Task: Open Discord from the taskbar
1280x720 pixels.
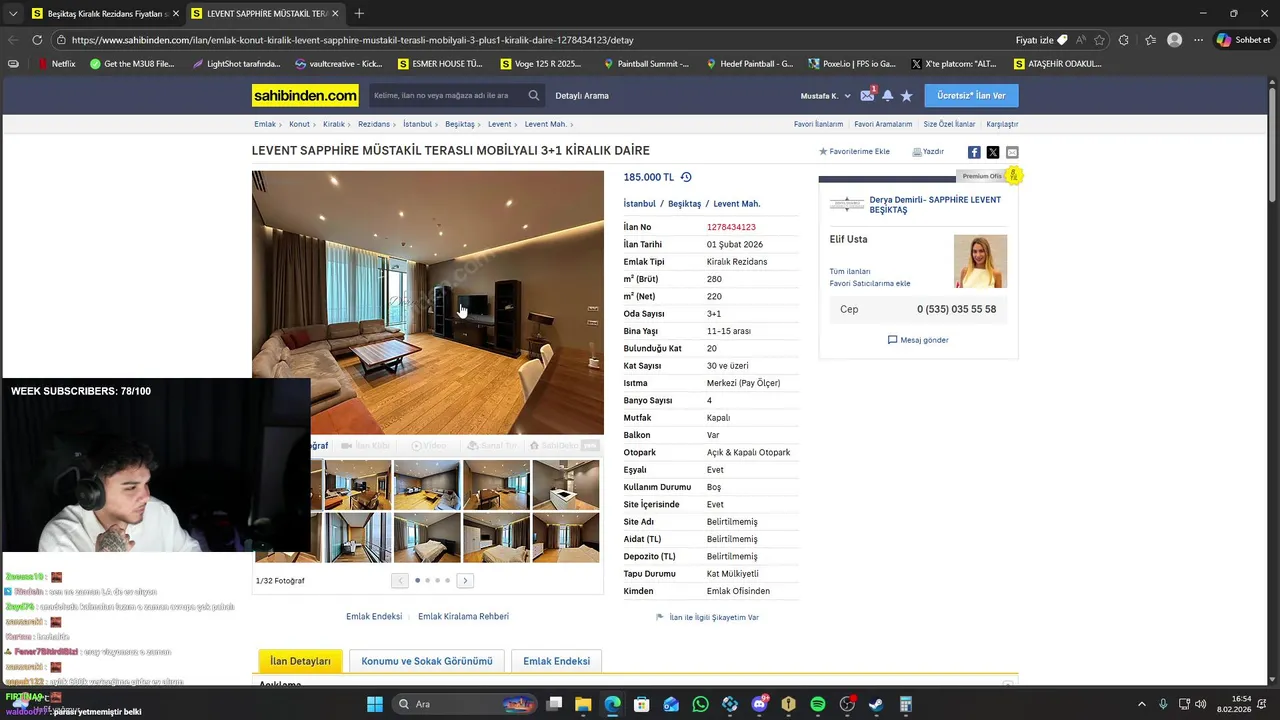Action: click(759, 704)
